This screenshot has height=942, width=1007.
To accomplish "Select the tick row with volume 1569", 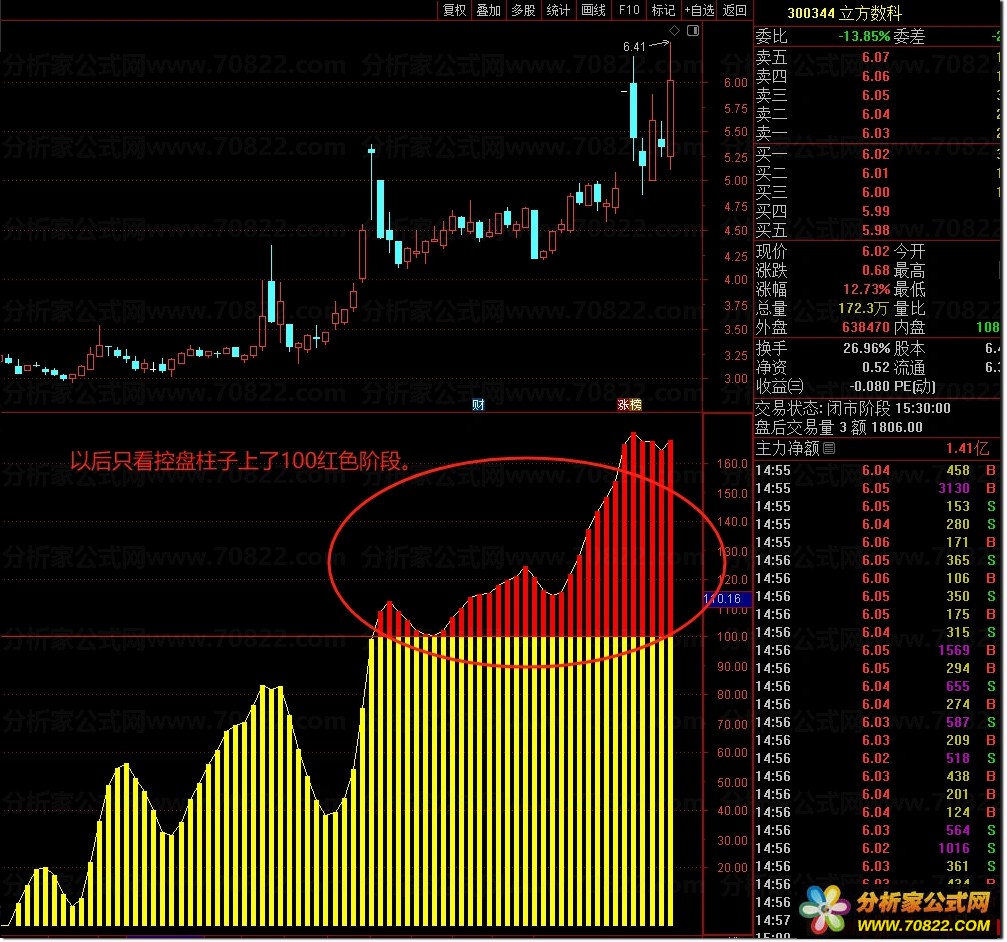I will pos(877,650).
